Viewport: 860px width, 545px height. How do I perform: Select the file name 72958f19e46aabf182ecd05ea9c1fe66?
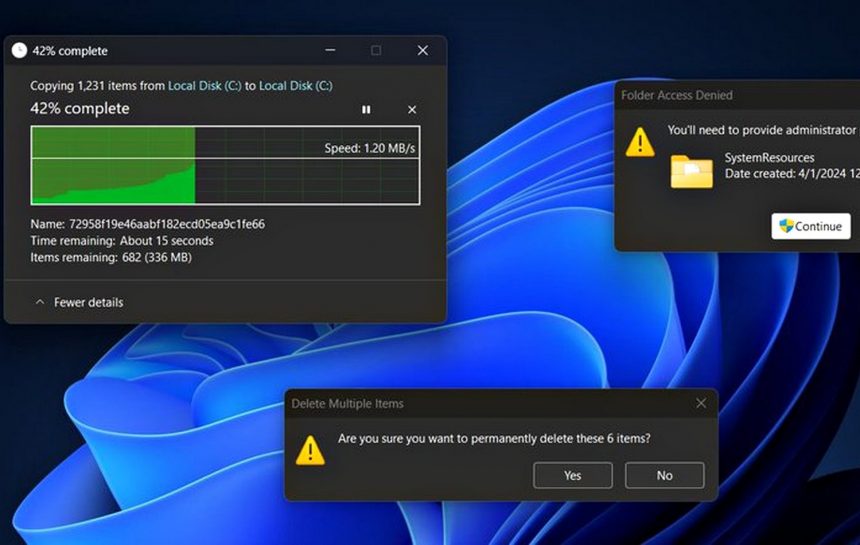167,224
